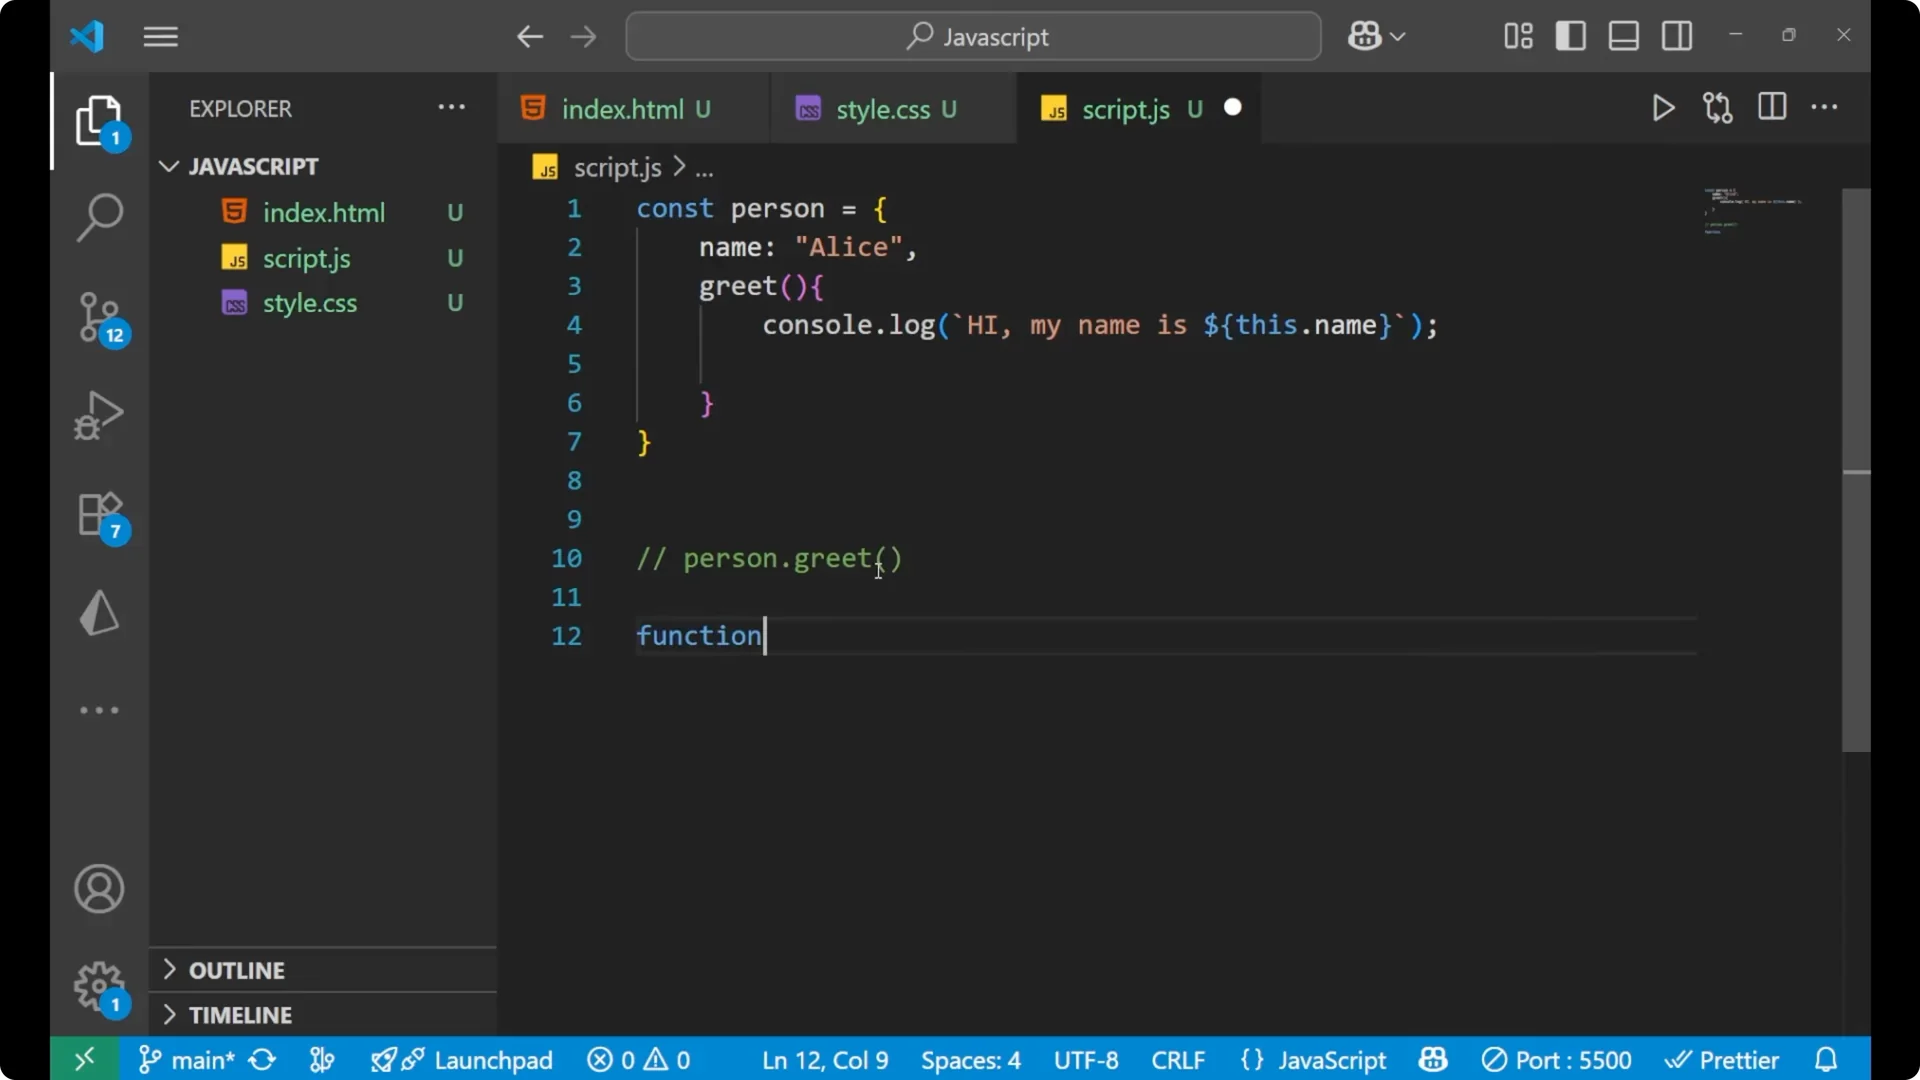Click the Copilot status bar icon
Viewport: 1920px width, 1080px height.
(x=1432, y=1060)
